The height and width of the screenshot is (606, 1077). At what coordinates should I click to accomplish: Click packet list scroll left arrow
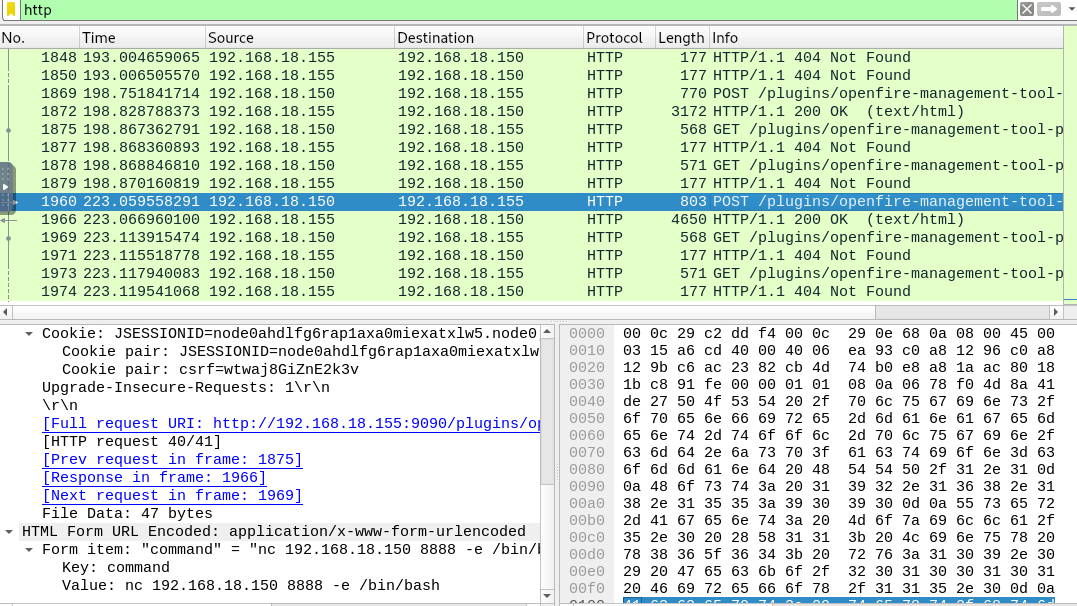(x=5, y=312)
